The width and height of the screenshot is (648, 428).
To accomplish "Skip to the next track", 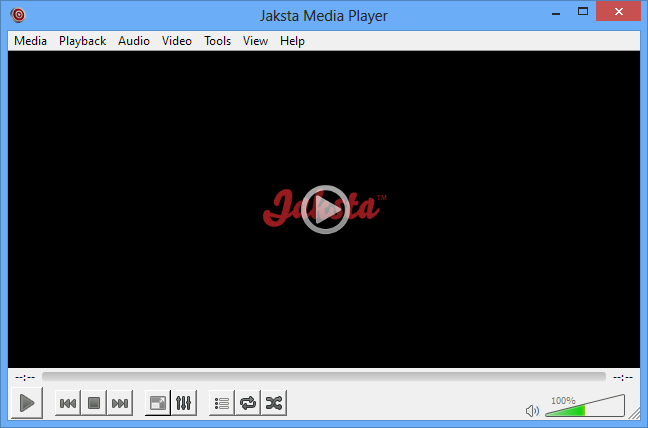I will pyautogui.click(x=120, y=403).
